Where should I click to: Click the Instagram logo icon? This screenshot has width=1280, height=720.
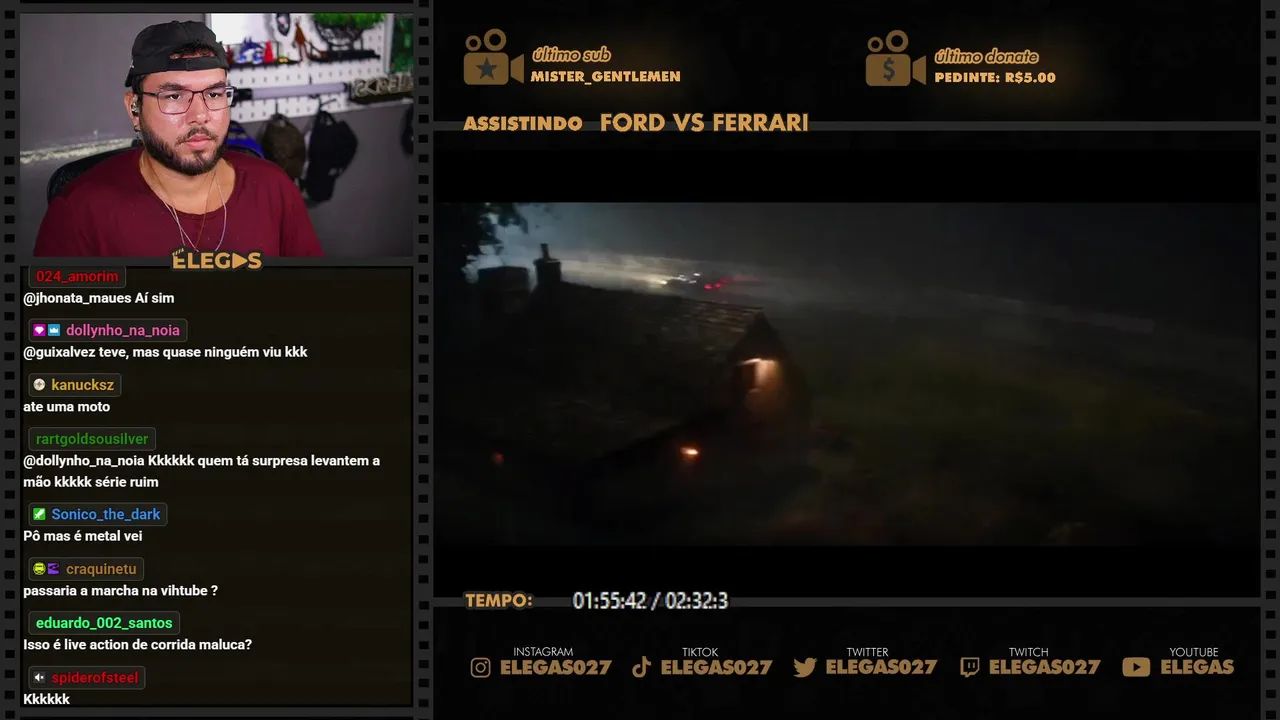coord(481,668)
